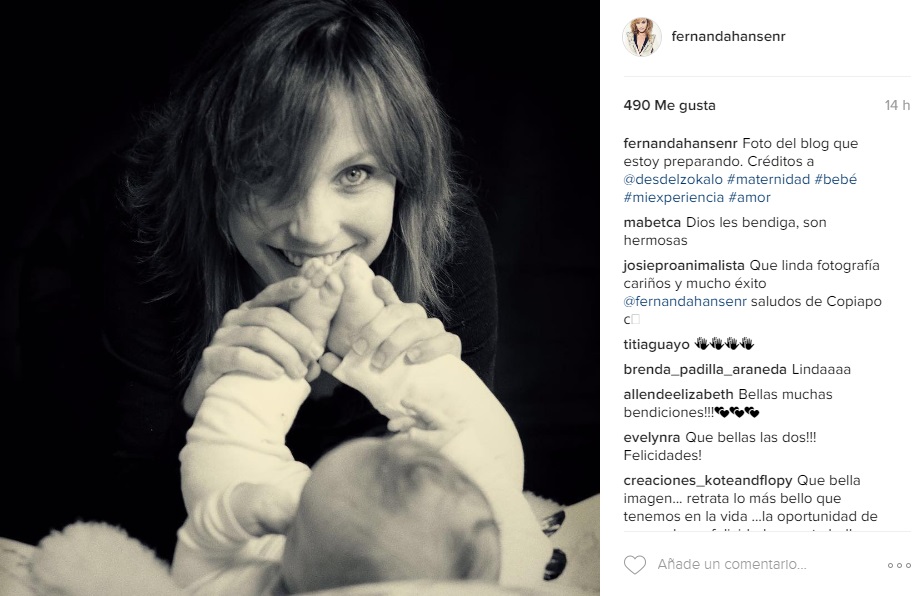Open the #miexperiencia hashtag
The height and width of the screenshot is (596, 917).
point(674,198)
